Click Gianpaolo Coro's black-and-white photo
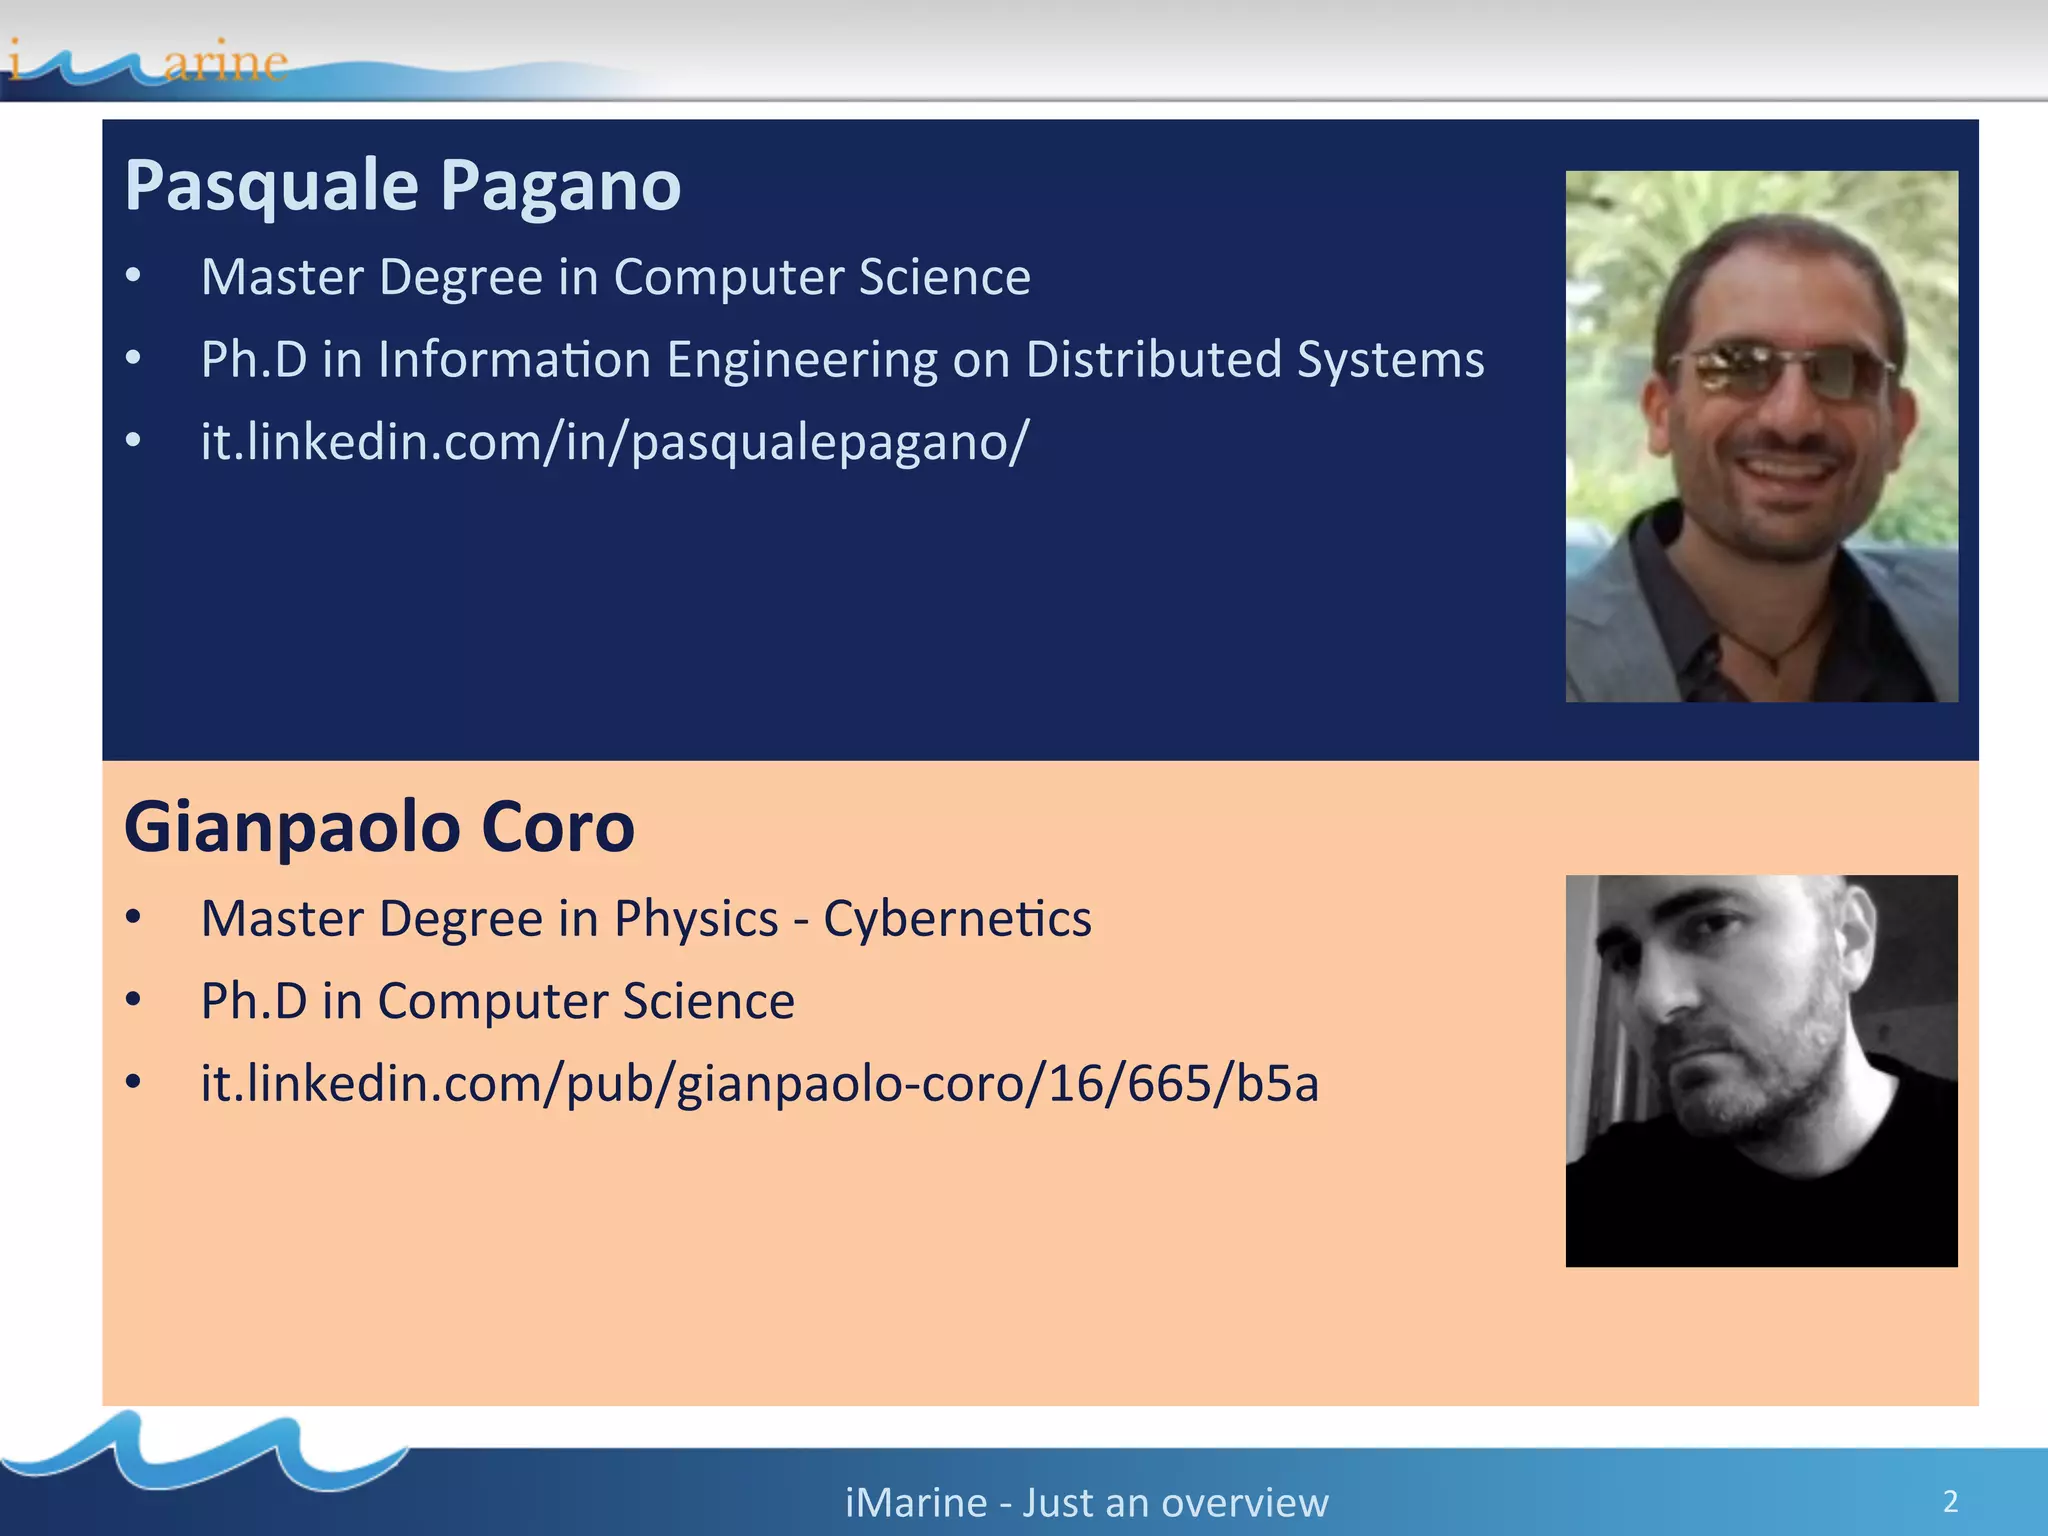Viewport: 2048px width, 1536px height. (x=1761, y=1071)
